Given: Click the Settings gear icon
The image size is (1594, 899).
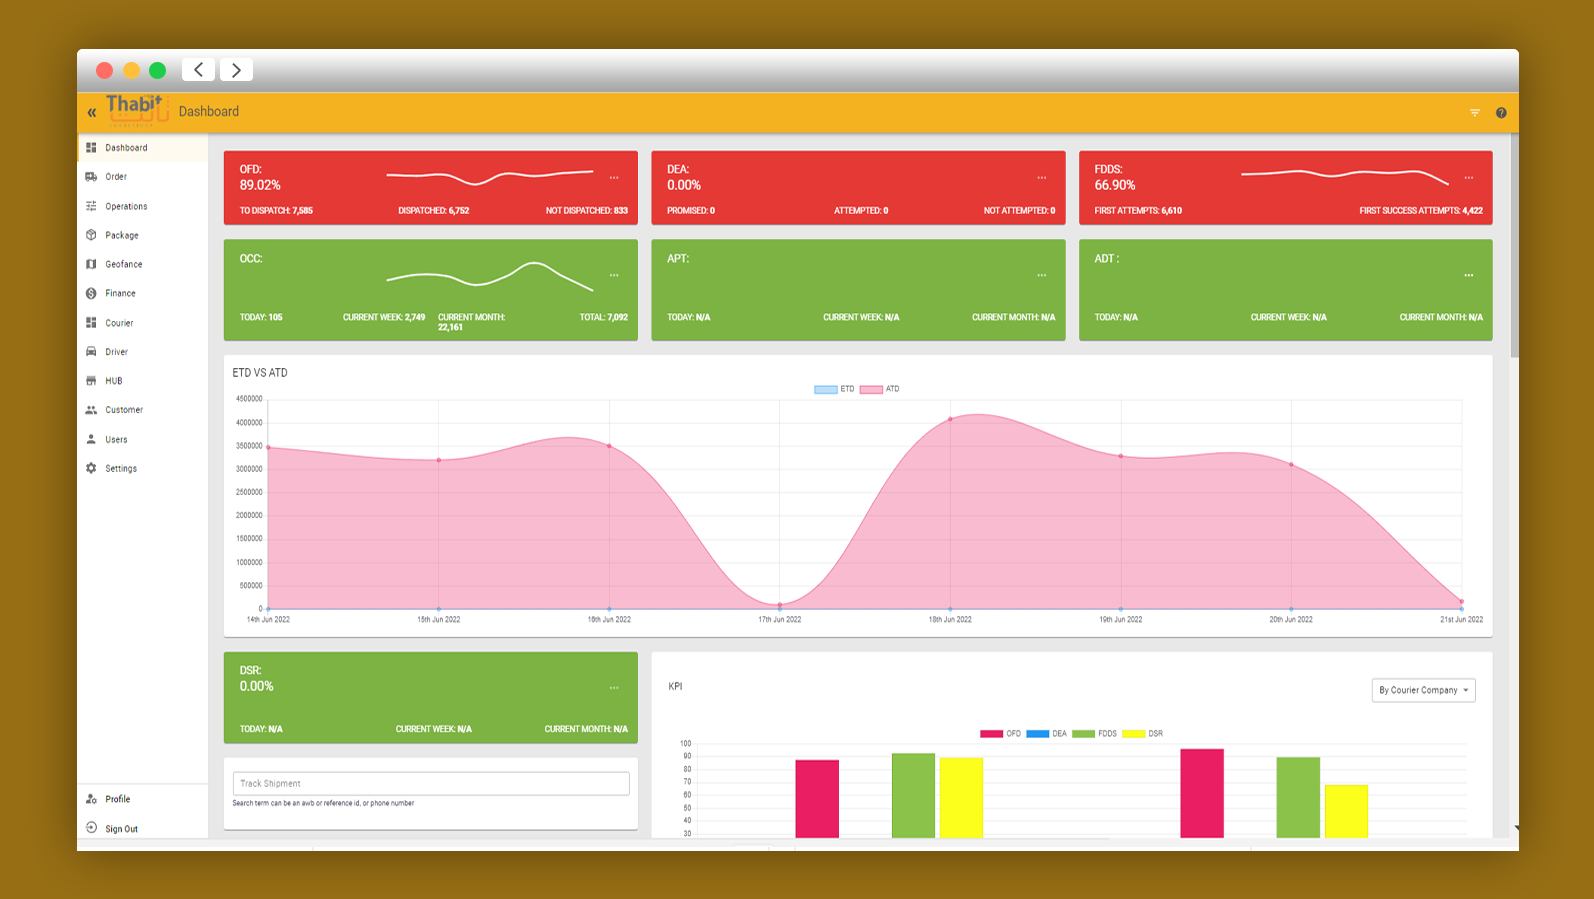Looking at the screenshot, I should pos(91,468).
